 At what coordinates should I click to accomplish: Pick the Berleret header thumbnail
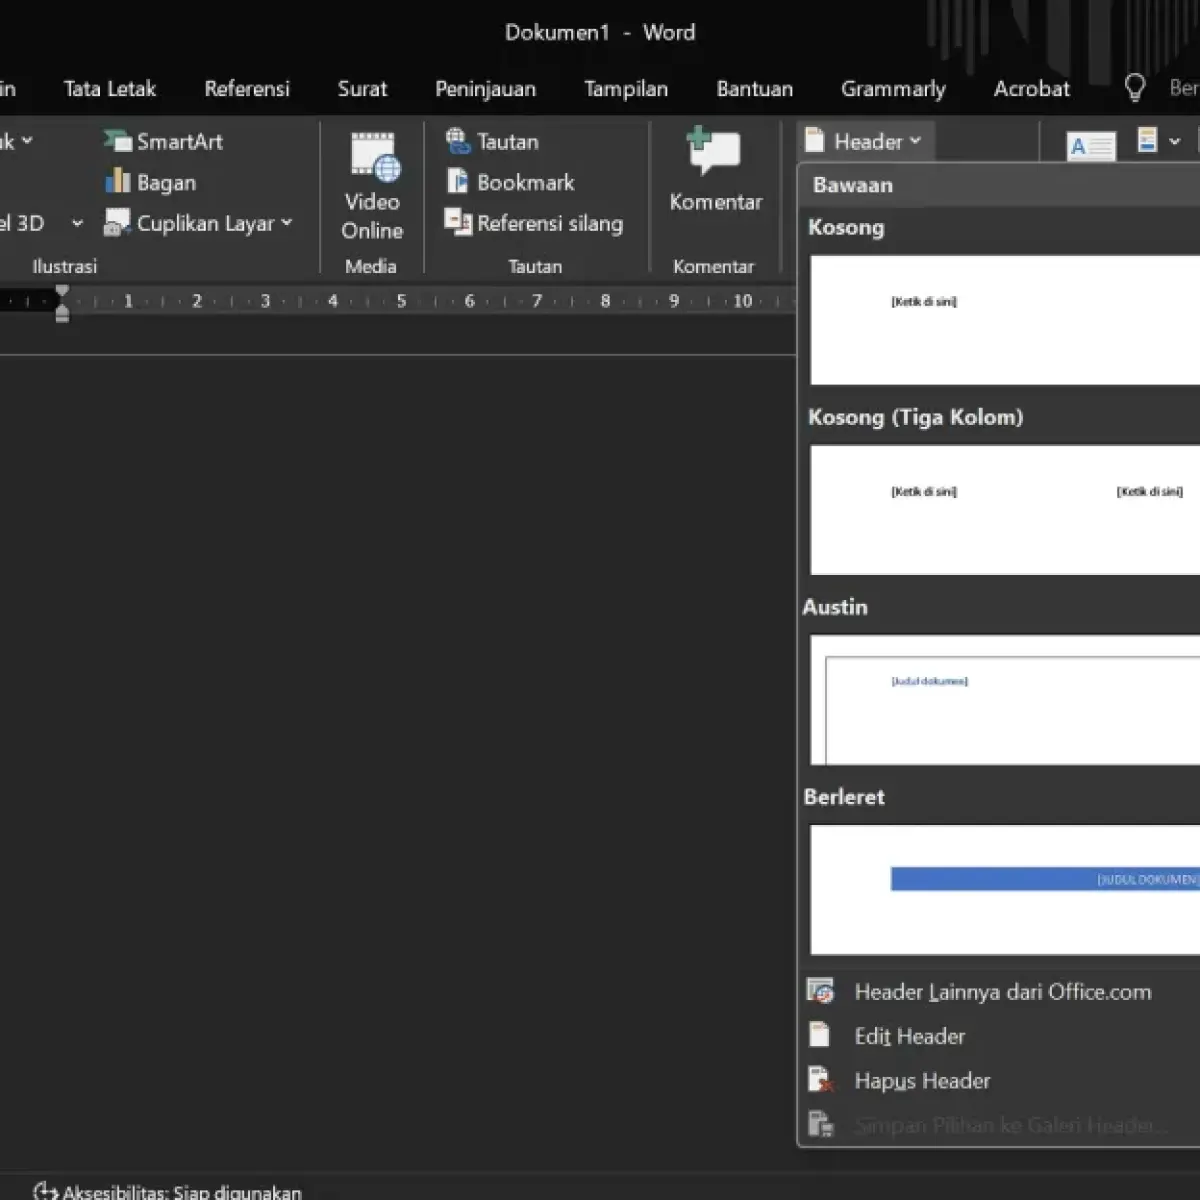(x=1004, y=889)
